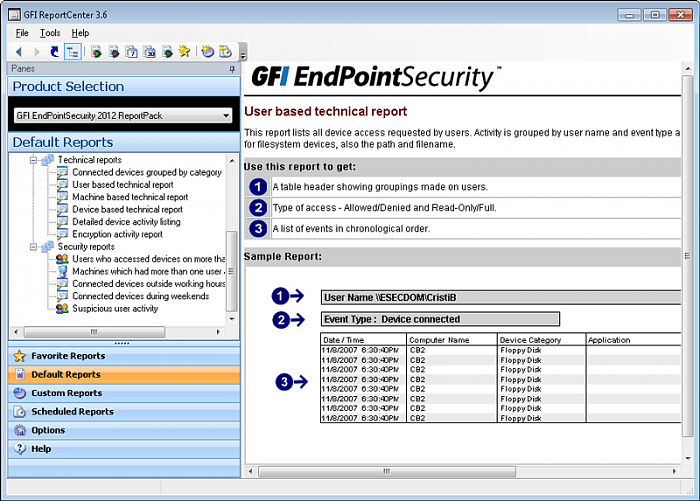700x501 pixels.
Task: Click the Scheduled Reports clock icon
Action: coord(20,412)
